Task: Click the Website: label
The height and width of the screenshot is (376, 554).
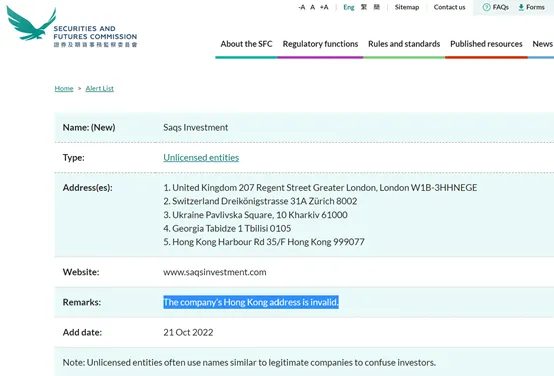Action: point(81,272)
